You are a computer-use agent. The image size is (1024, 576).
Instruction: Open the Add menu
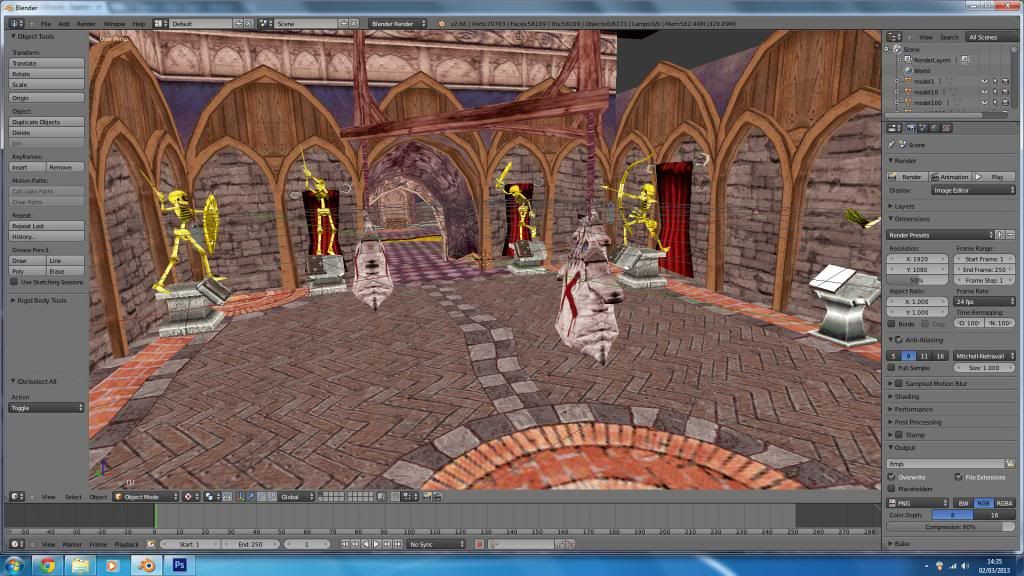63,24
